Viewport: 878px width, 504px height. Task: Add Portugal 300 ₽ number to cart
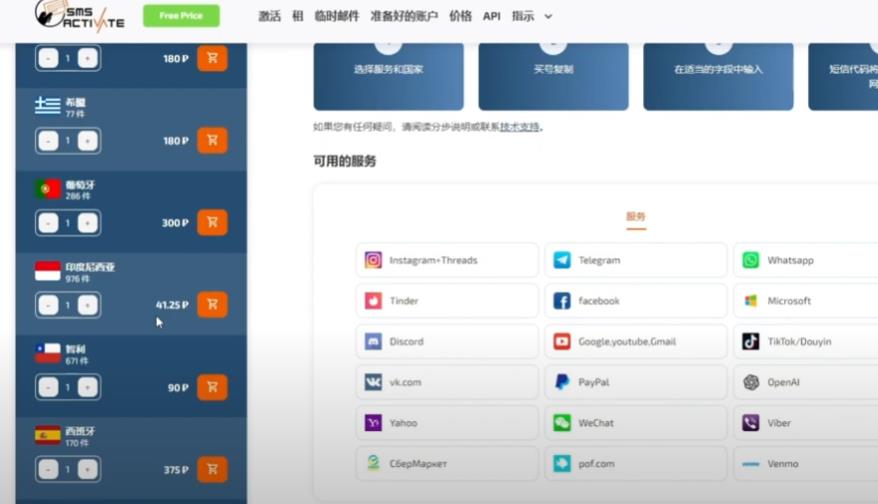click(x=212, y=222)
